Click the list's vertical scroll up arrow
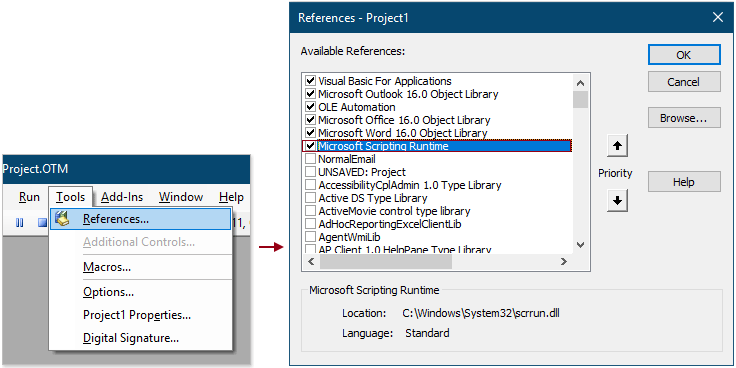The width and height of the screenshot is (736, 368). (581, 83)
